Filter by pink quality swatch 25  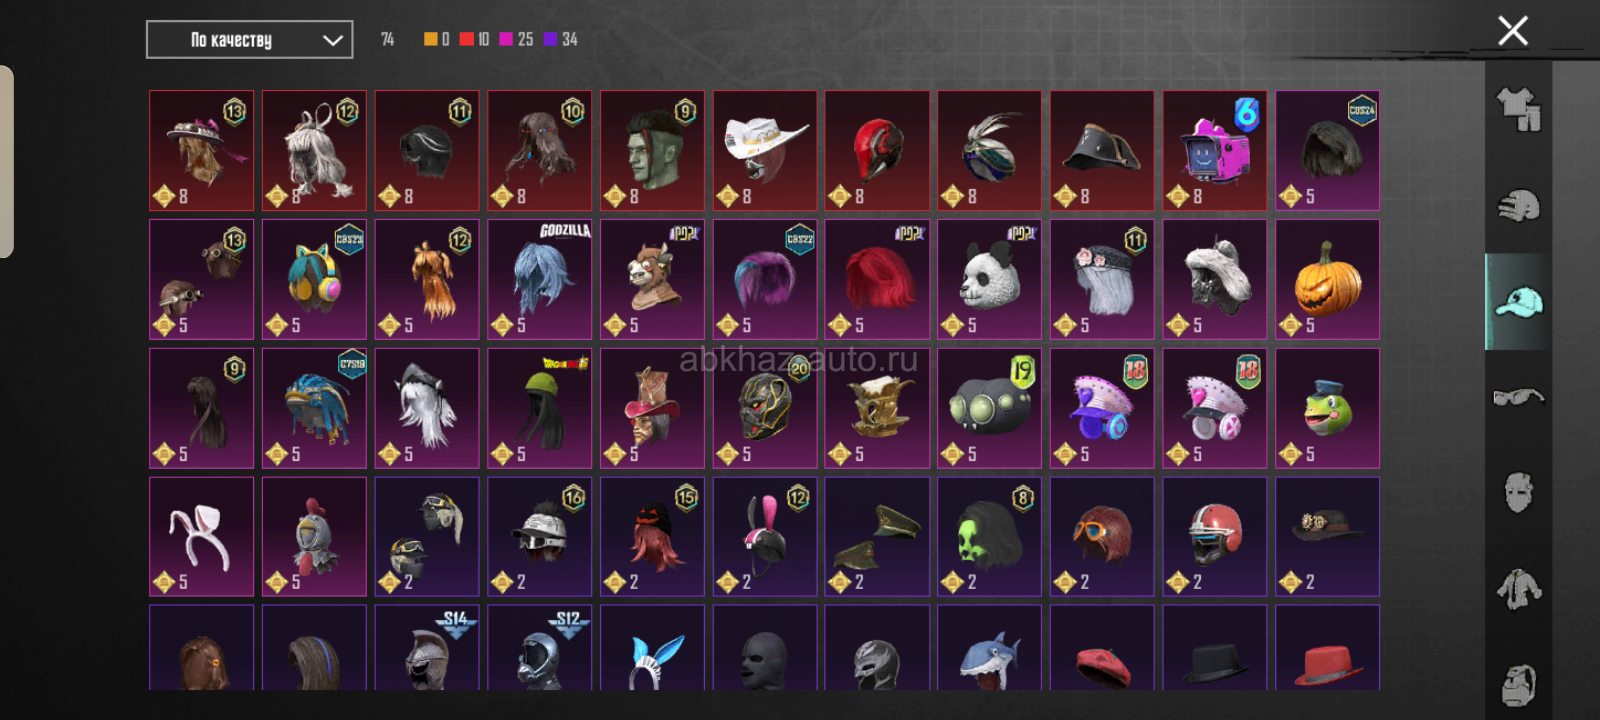click(516, 39)
